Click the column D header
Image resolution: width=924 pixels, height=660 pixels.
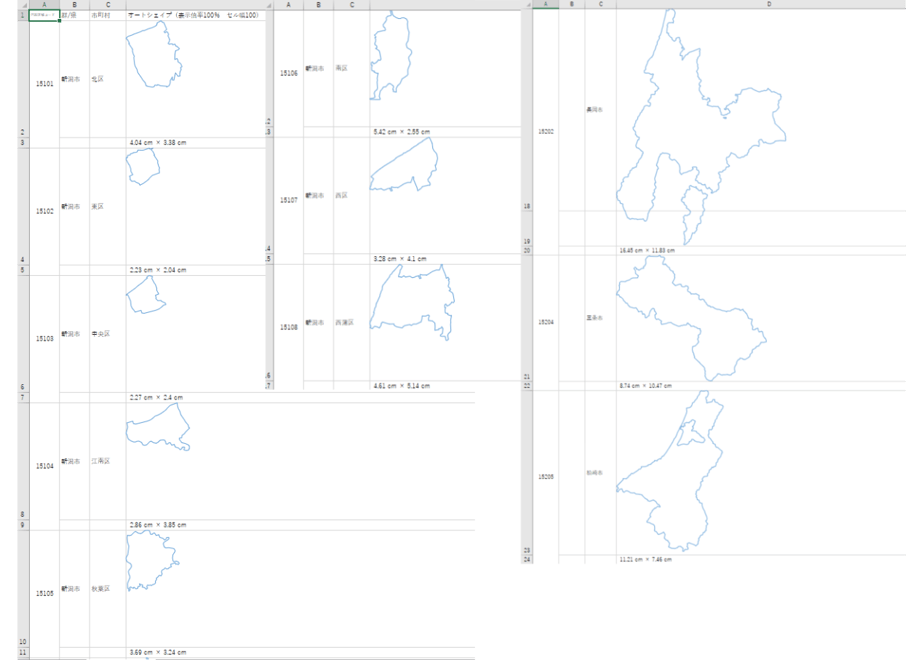tap(768, 4)
